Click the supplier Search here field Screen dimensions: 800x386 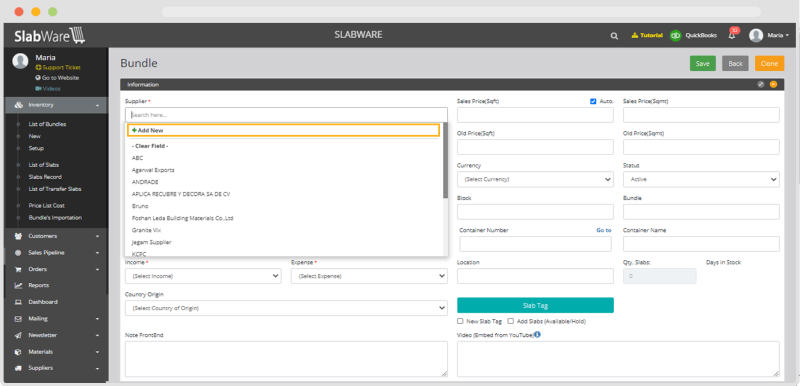click(x=286, y=115)
